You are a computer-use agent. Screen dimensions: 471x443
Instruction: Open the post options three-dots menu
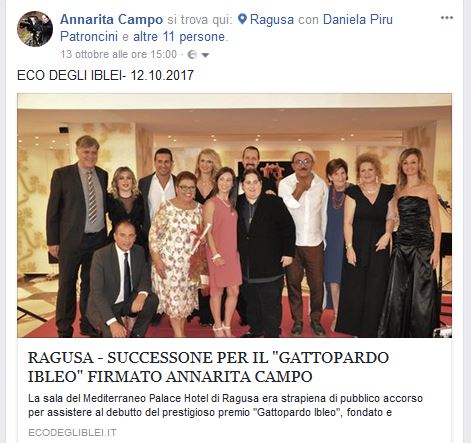coord(447,18)
